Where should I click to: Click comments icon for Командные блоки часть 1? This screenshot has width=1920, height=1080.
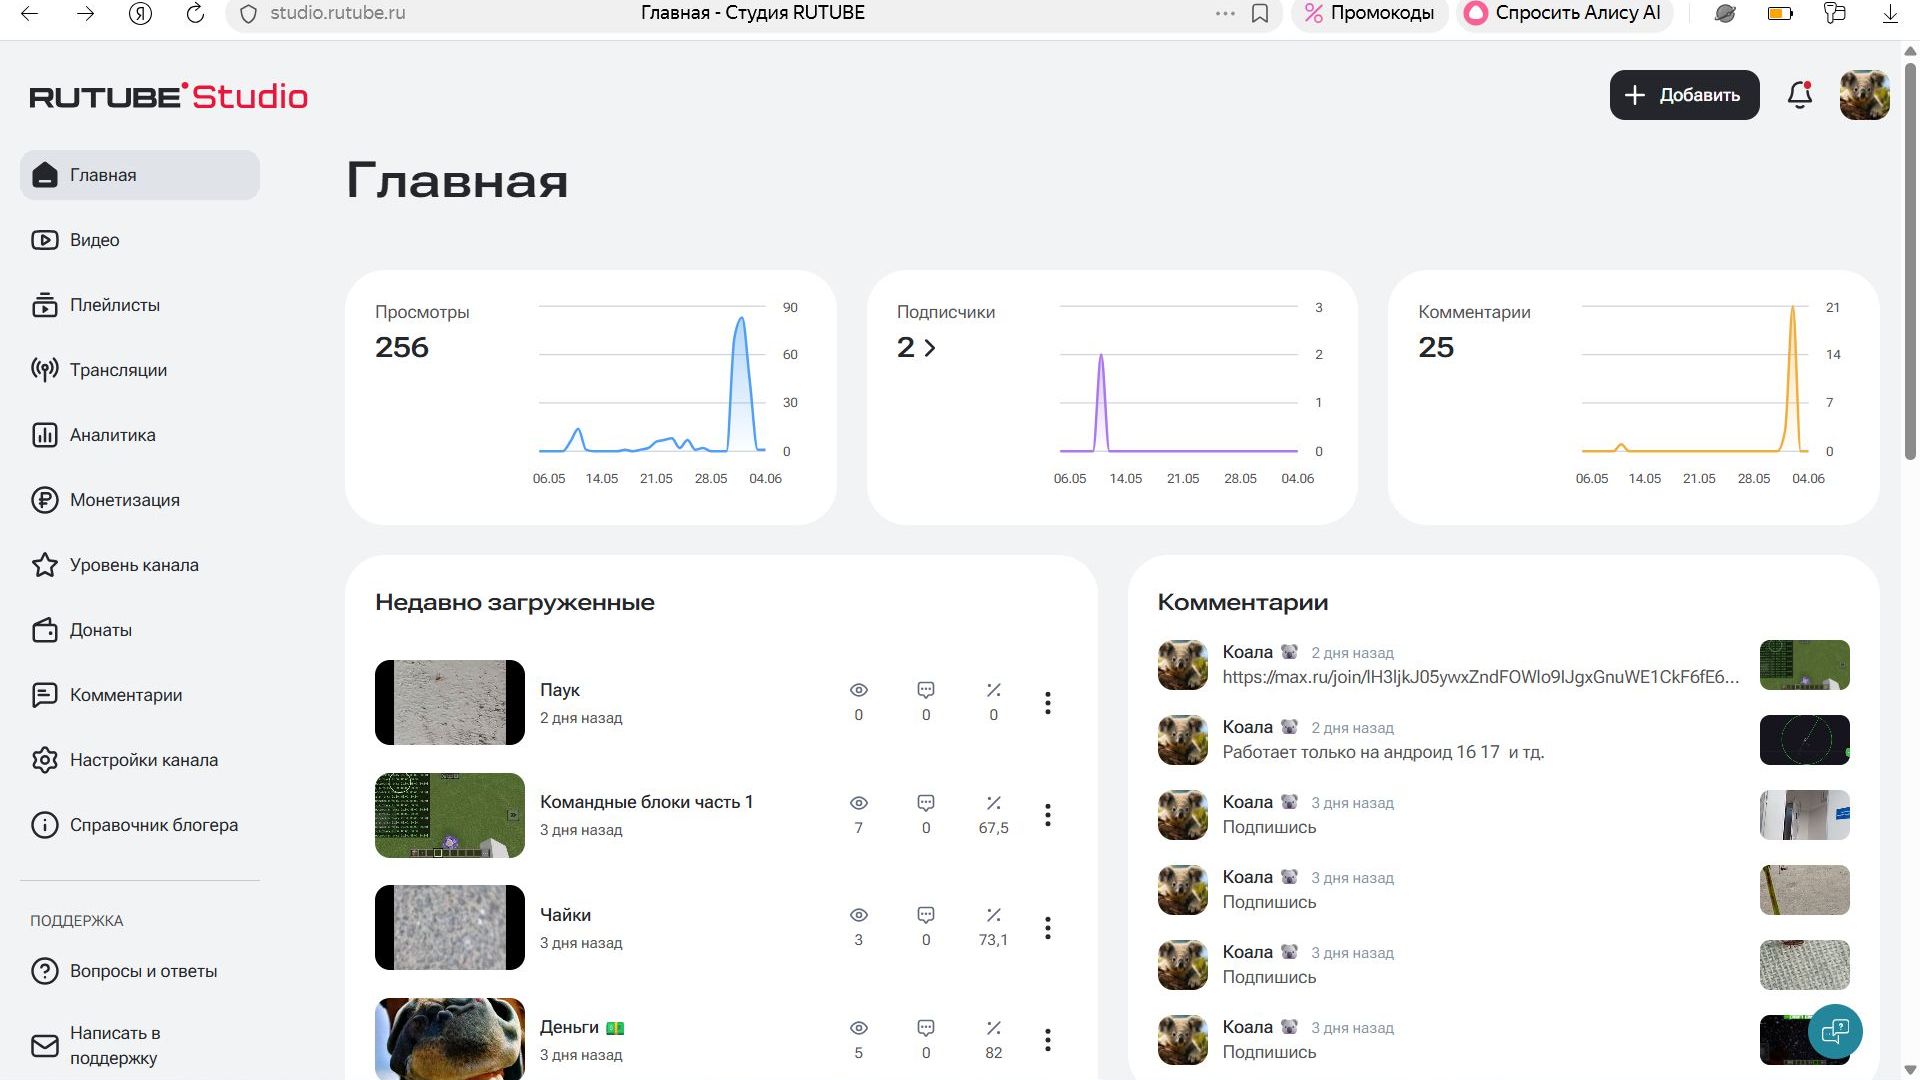(926, 803)
